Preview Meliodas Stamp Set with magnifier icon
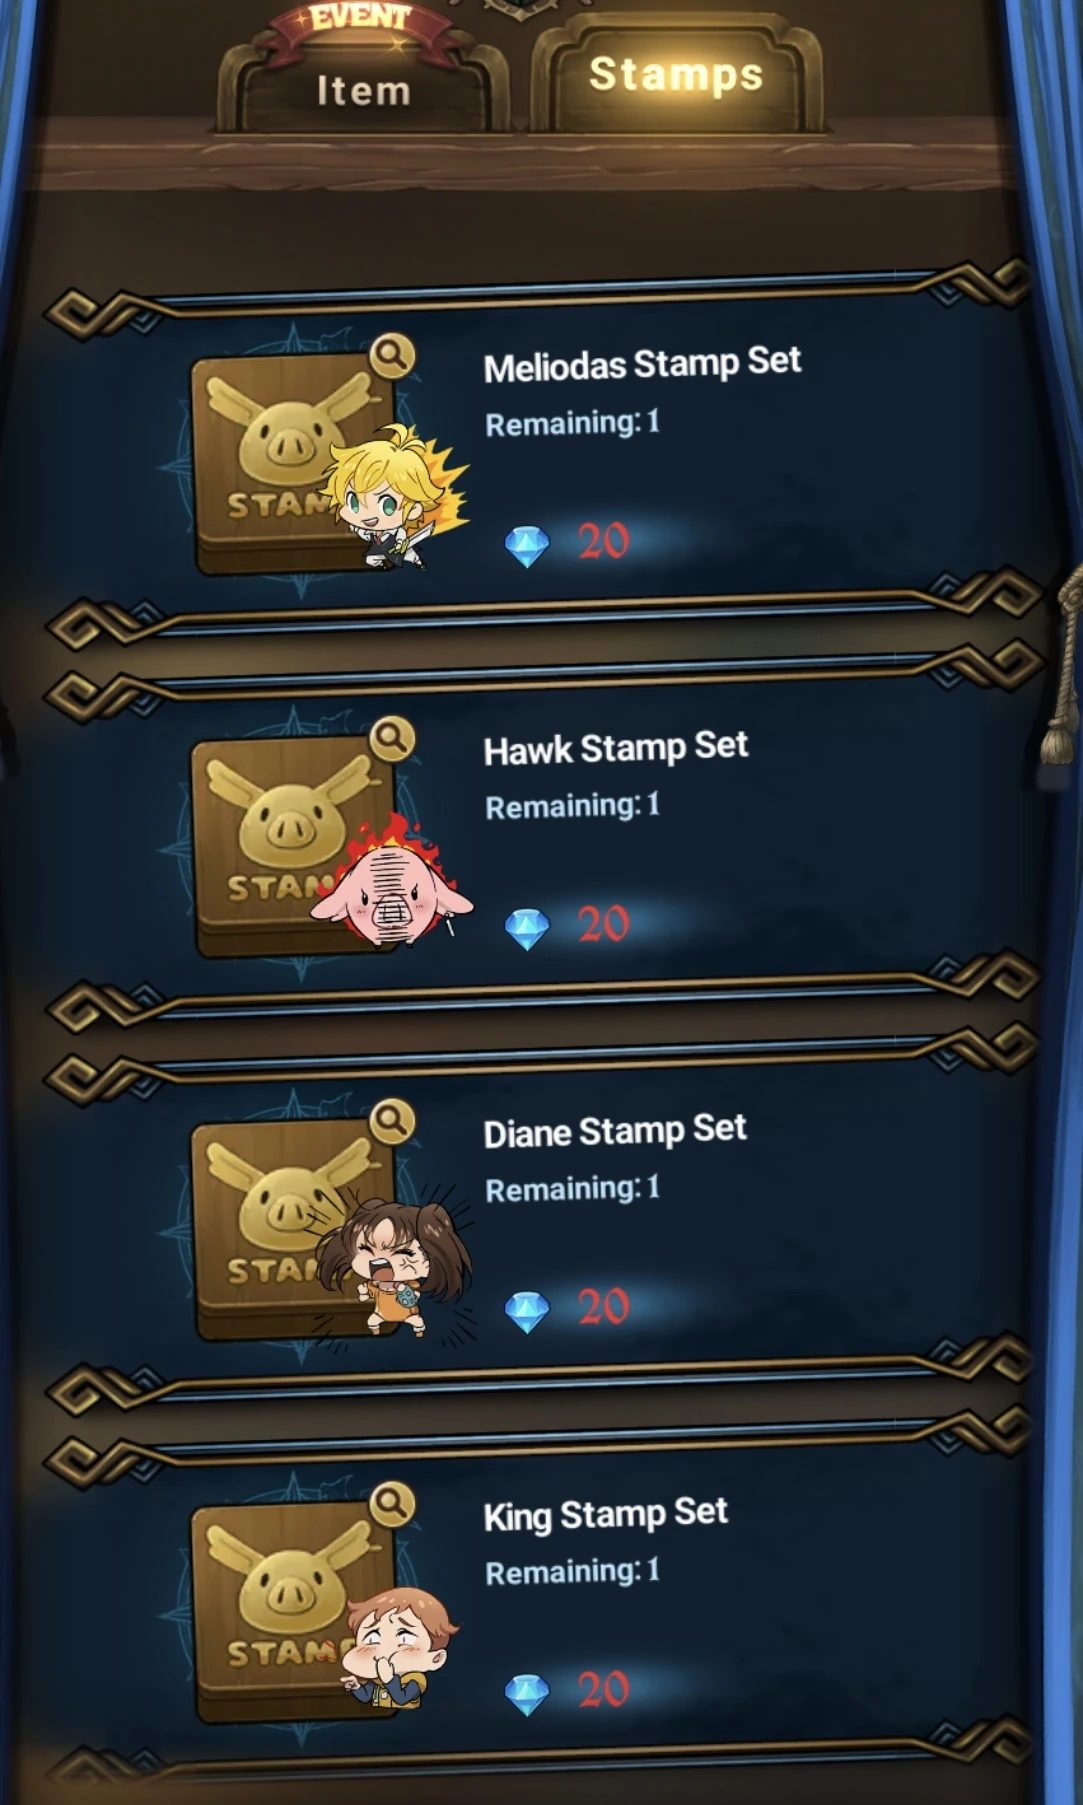This screenshot has height=1805, width=1083. pos(392,355)
